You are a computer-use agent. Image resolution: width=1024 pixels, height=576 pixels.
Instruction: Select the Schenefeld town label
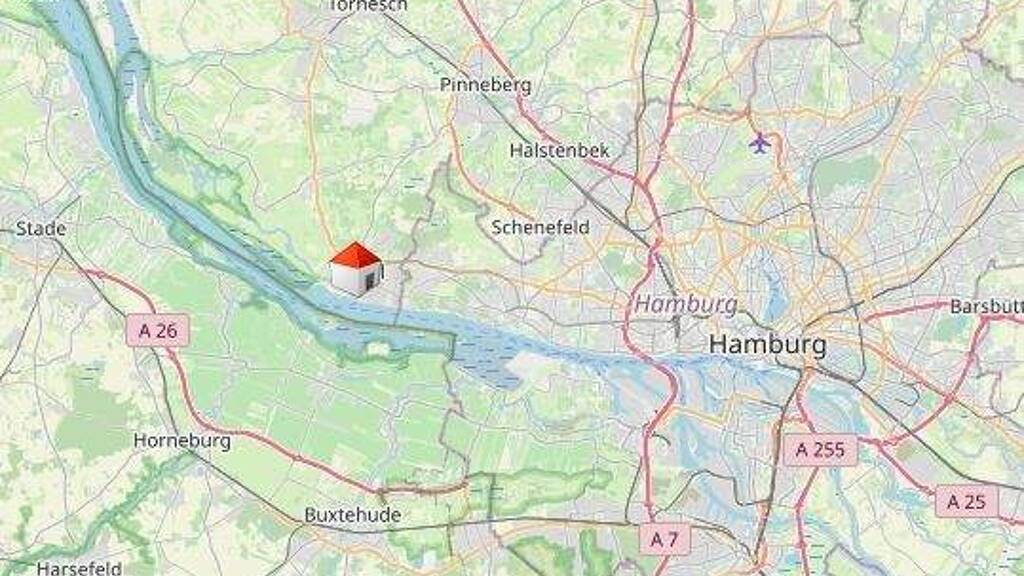click(540, 227)
